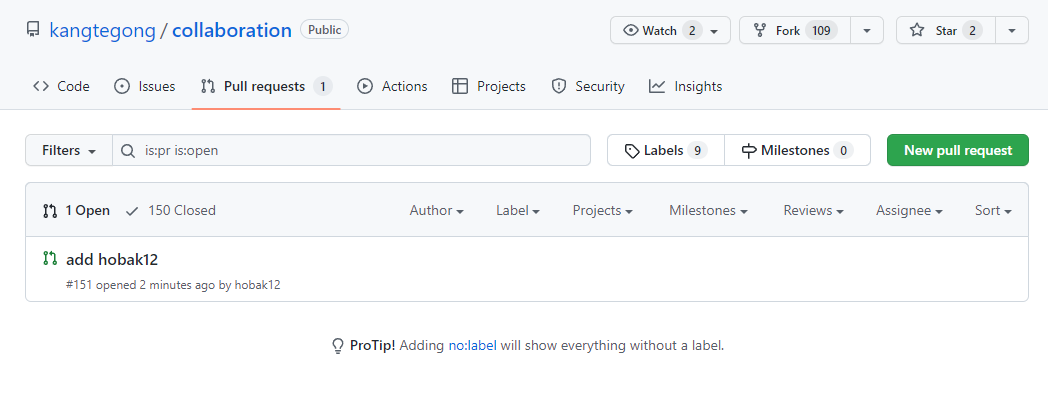Expand the Star lists dropdown arrow
1048x395 pixels.
click(1012, 30)
